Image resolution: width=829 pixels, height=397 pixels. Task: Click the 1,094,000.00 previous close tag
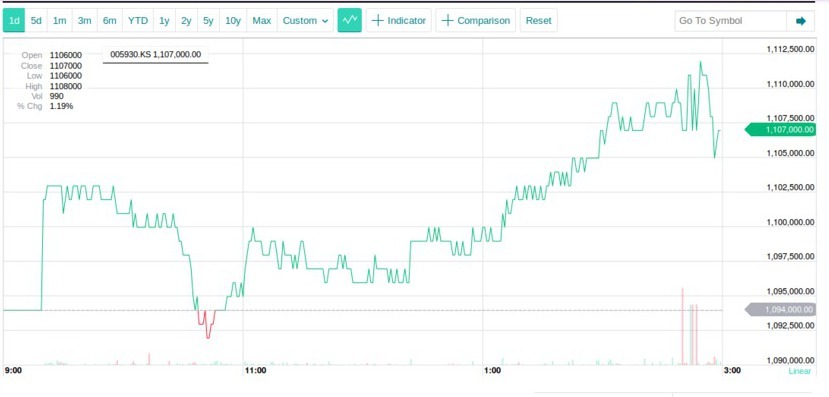tap(780, 310)
